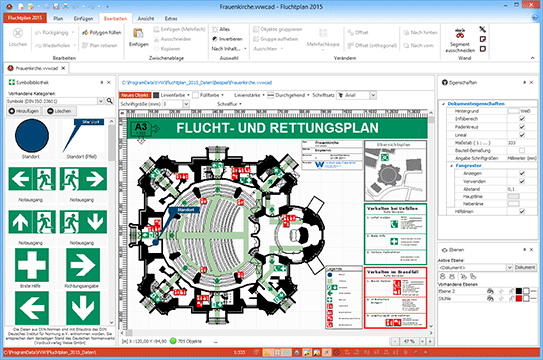The image size is (543, 360).
Task: Open the Schriftgröße size dropdown
Action: coord(186,104)
